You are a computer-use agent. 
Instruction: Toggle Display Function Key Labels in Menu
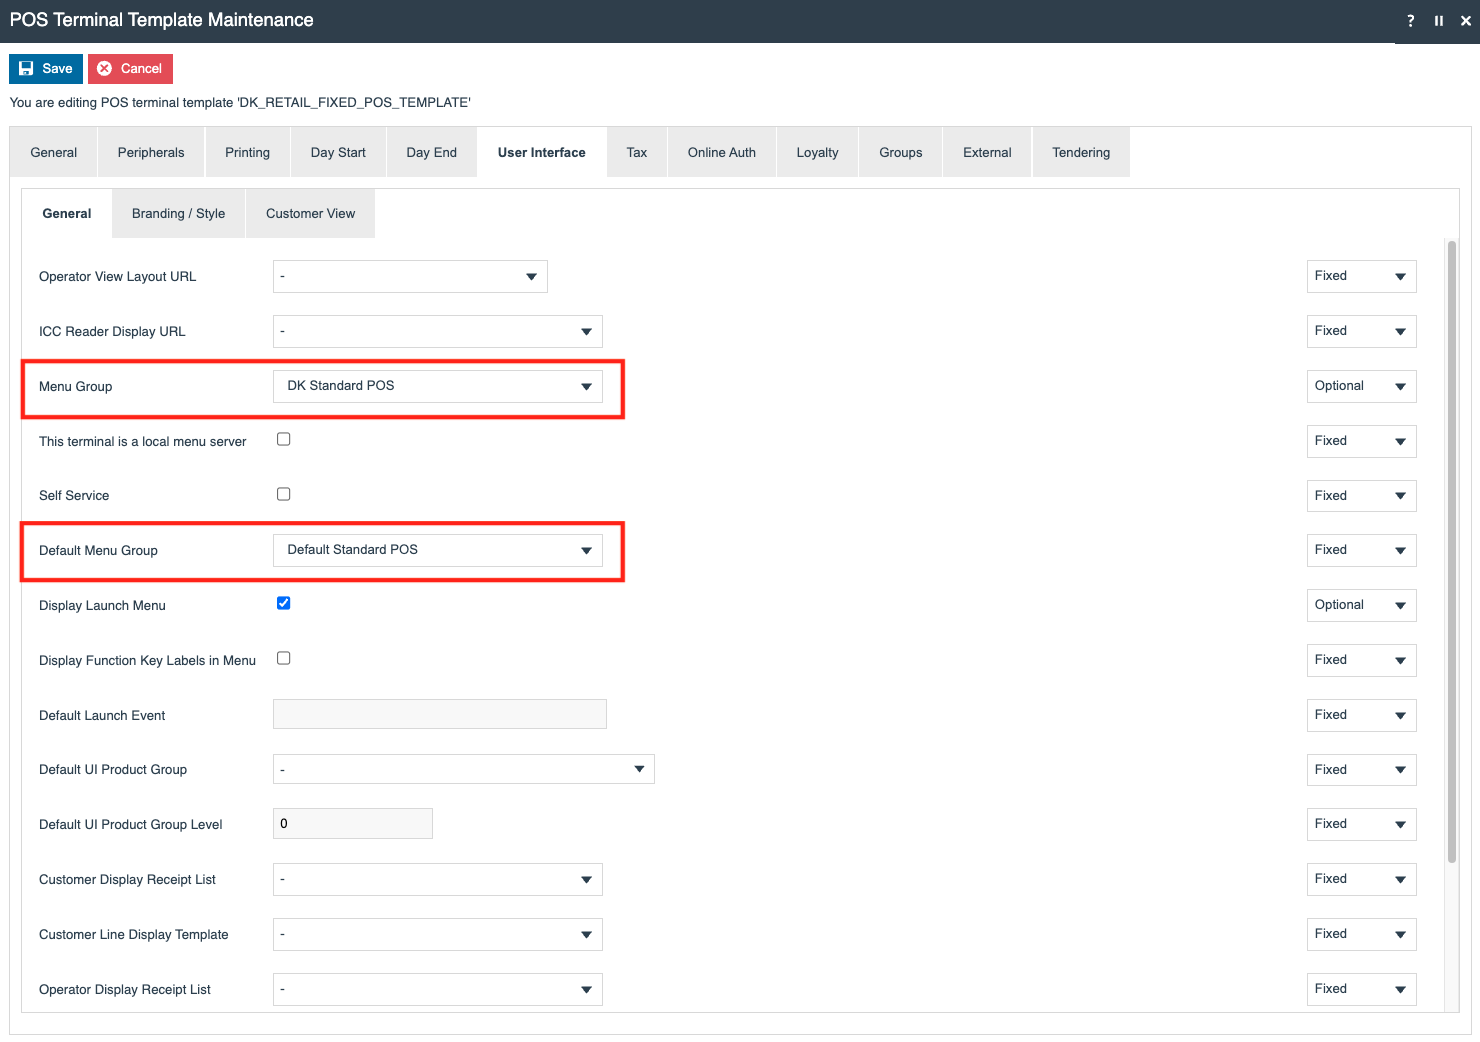click(x=284, y=658)
